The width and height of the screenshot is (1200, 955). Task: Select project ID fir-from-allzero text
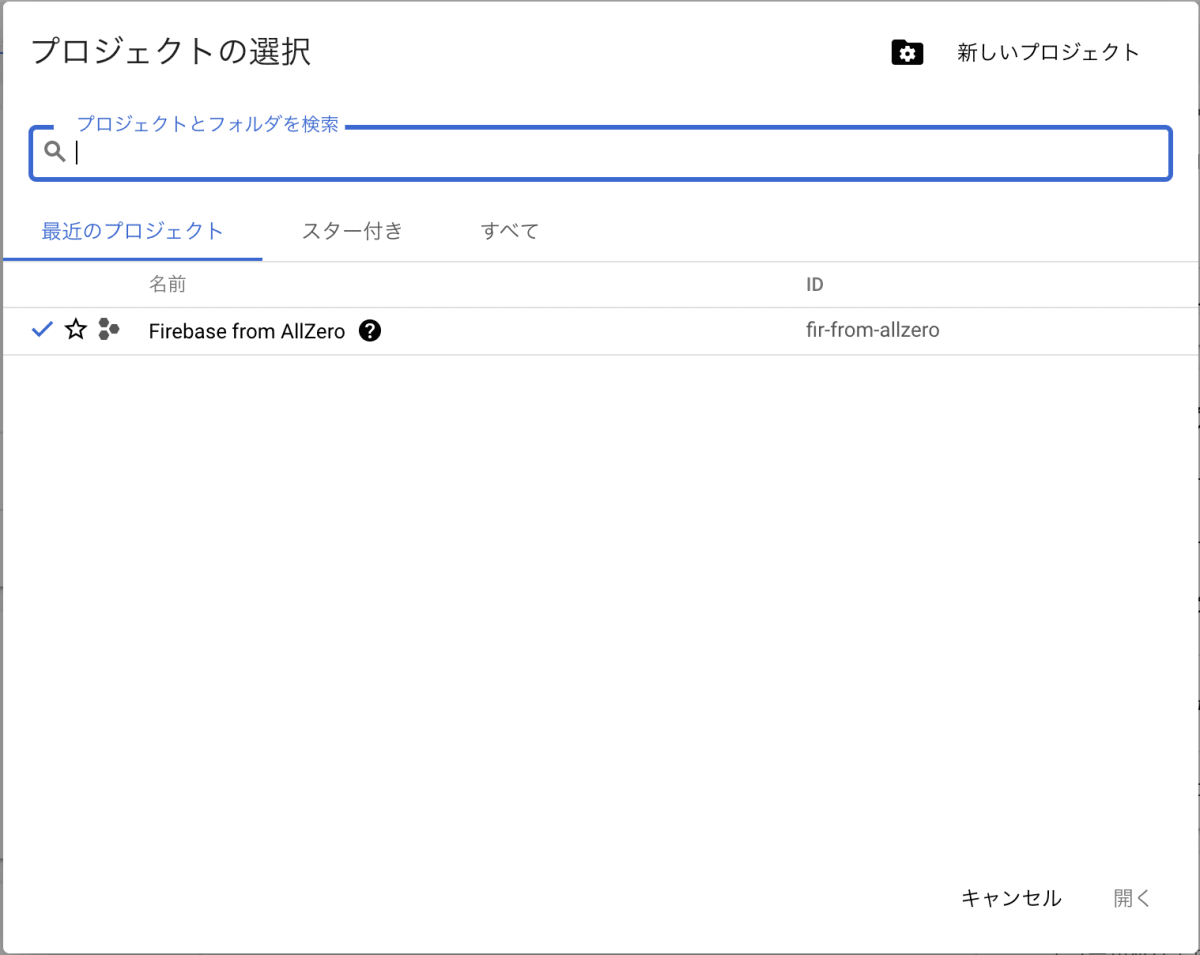tap(873, 330)
